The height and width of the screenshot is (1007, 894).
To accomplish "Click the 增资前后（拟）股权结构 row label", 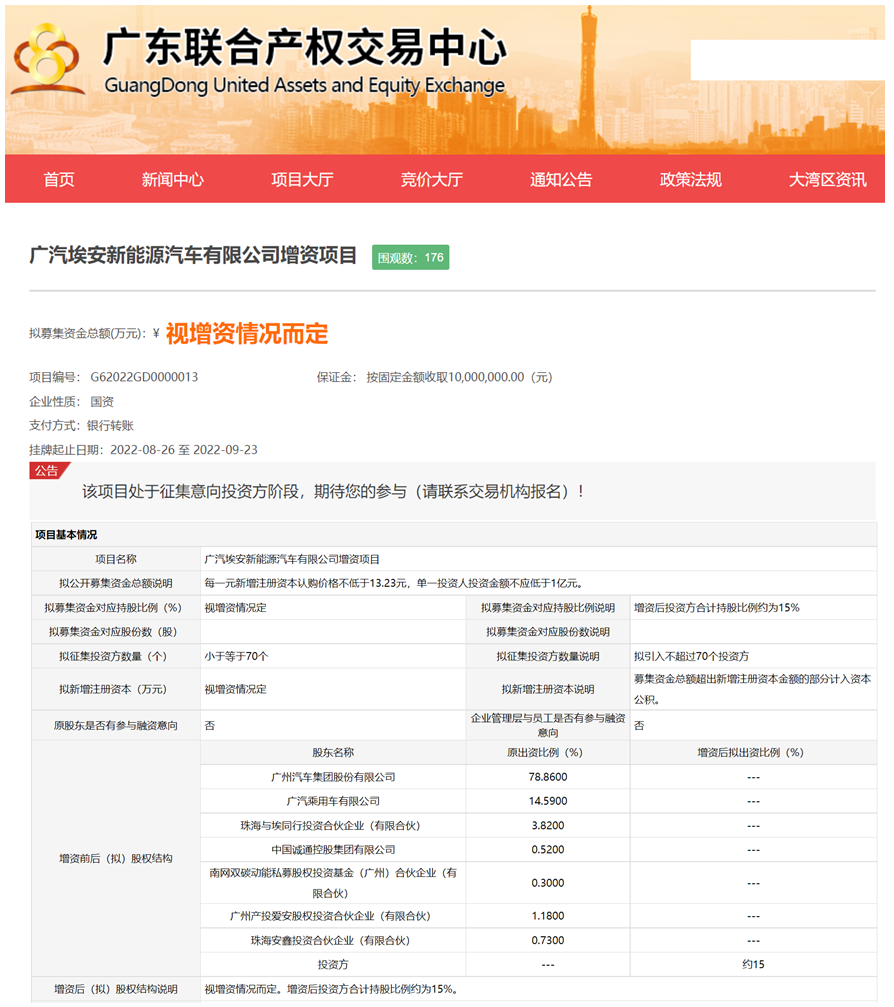I will (x=115, y=858).
